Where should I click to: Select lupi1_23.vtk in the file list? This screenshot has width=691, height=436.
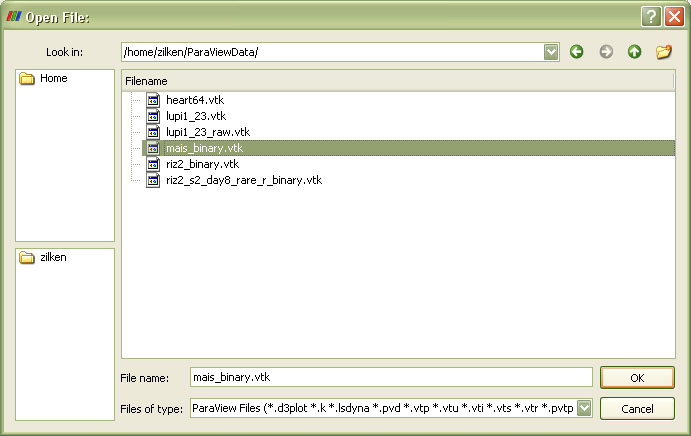196,116
